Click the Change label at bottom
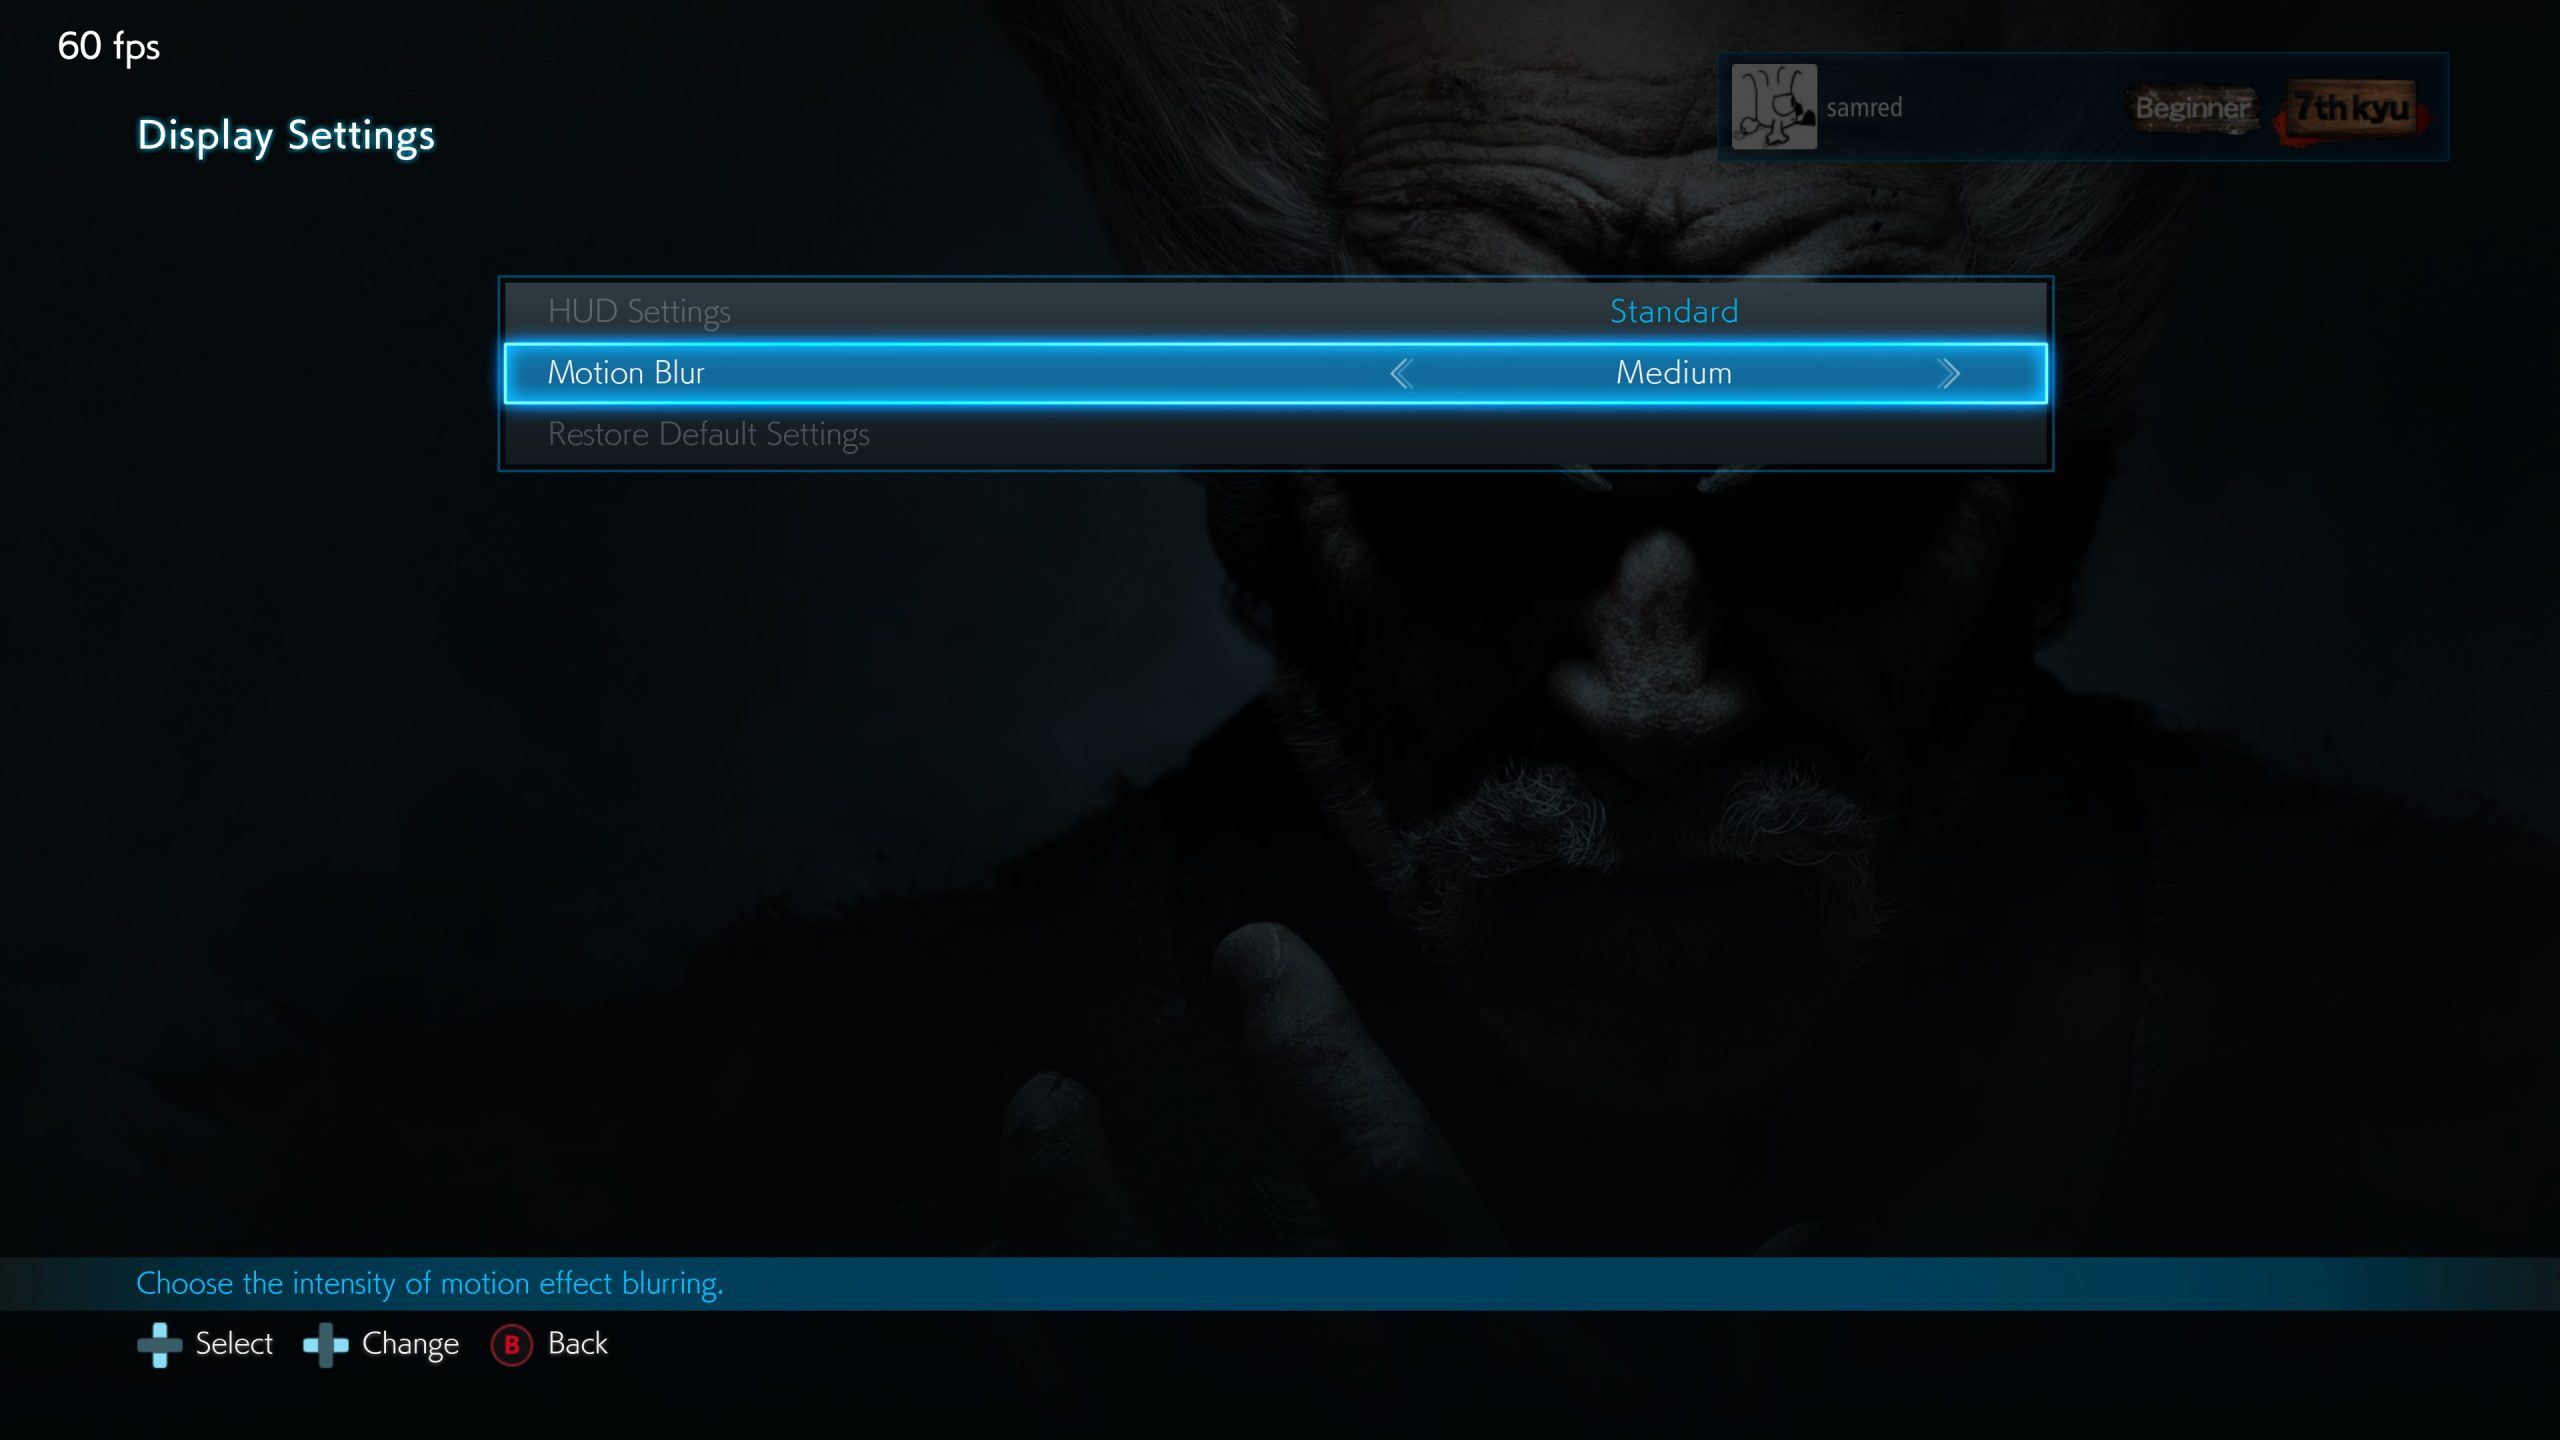 [x=410, y=1343]
